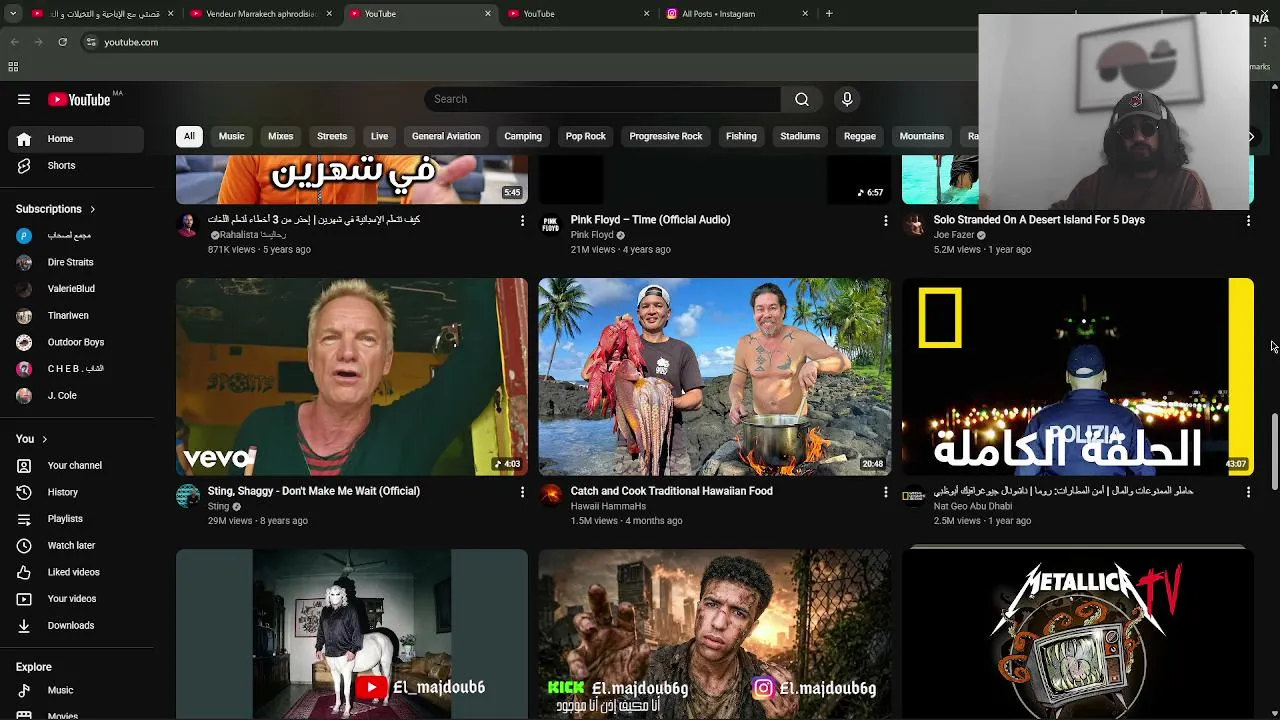Click the page vertical scrollbar thumb

click(x=1274, y=450)
